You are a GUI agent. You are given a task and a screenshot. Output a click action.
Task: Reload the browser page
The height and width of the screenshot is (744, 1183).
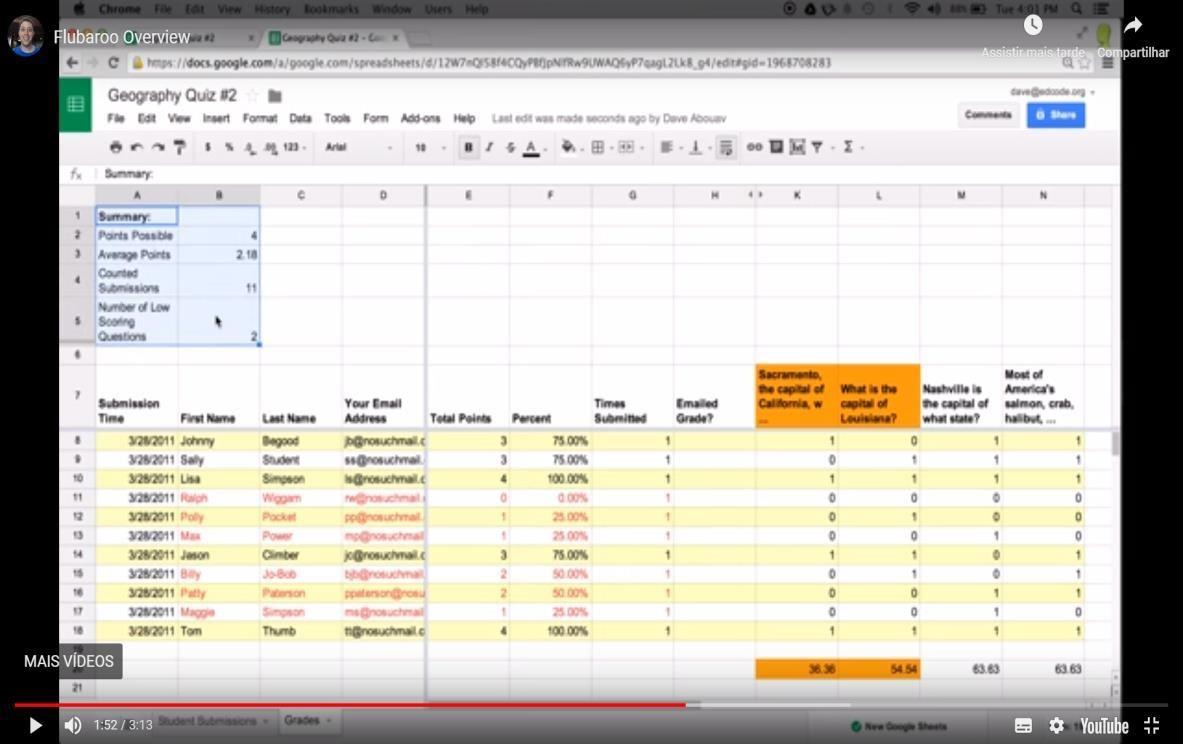click(113, 63)
